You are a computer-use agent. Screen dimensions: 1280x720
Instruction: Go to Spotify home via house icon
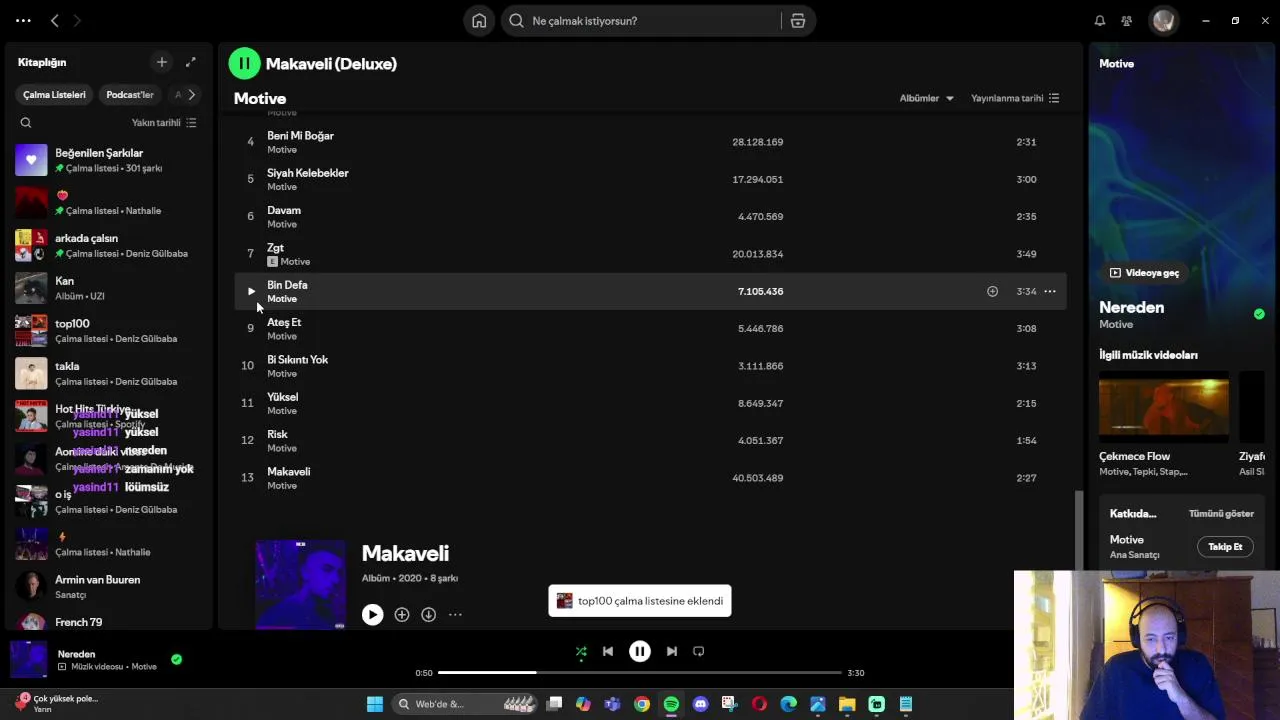pyautogui.click(x=479, y=21)
